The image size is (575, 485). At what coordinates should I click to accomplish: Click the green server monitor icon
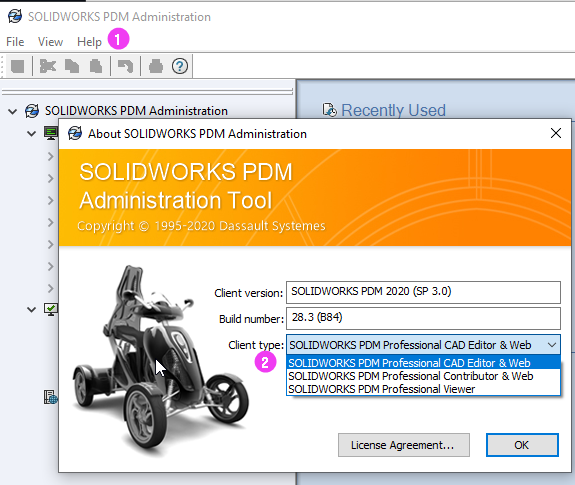point(51,133)
